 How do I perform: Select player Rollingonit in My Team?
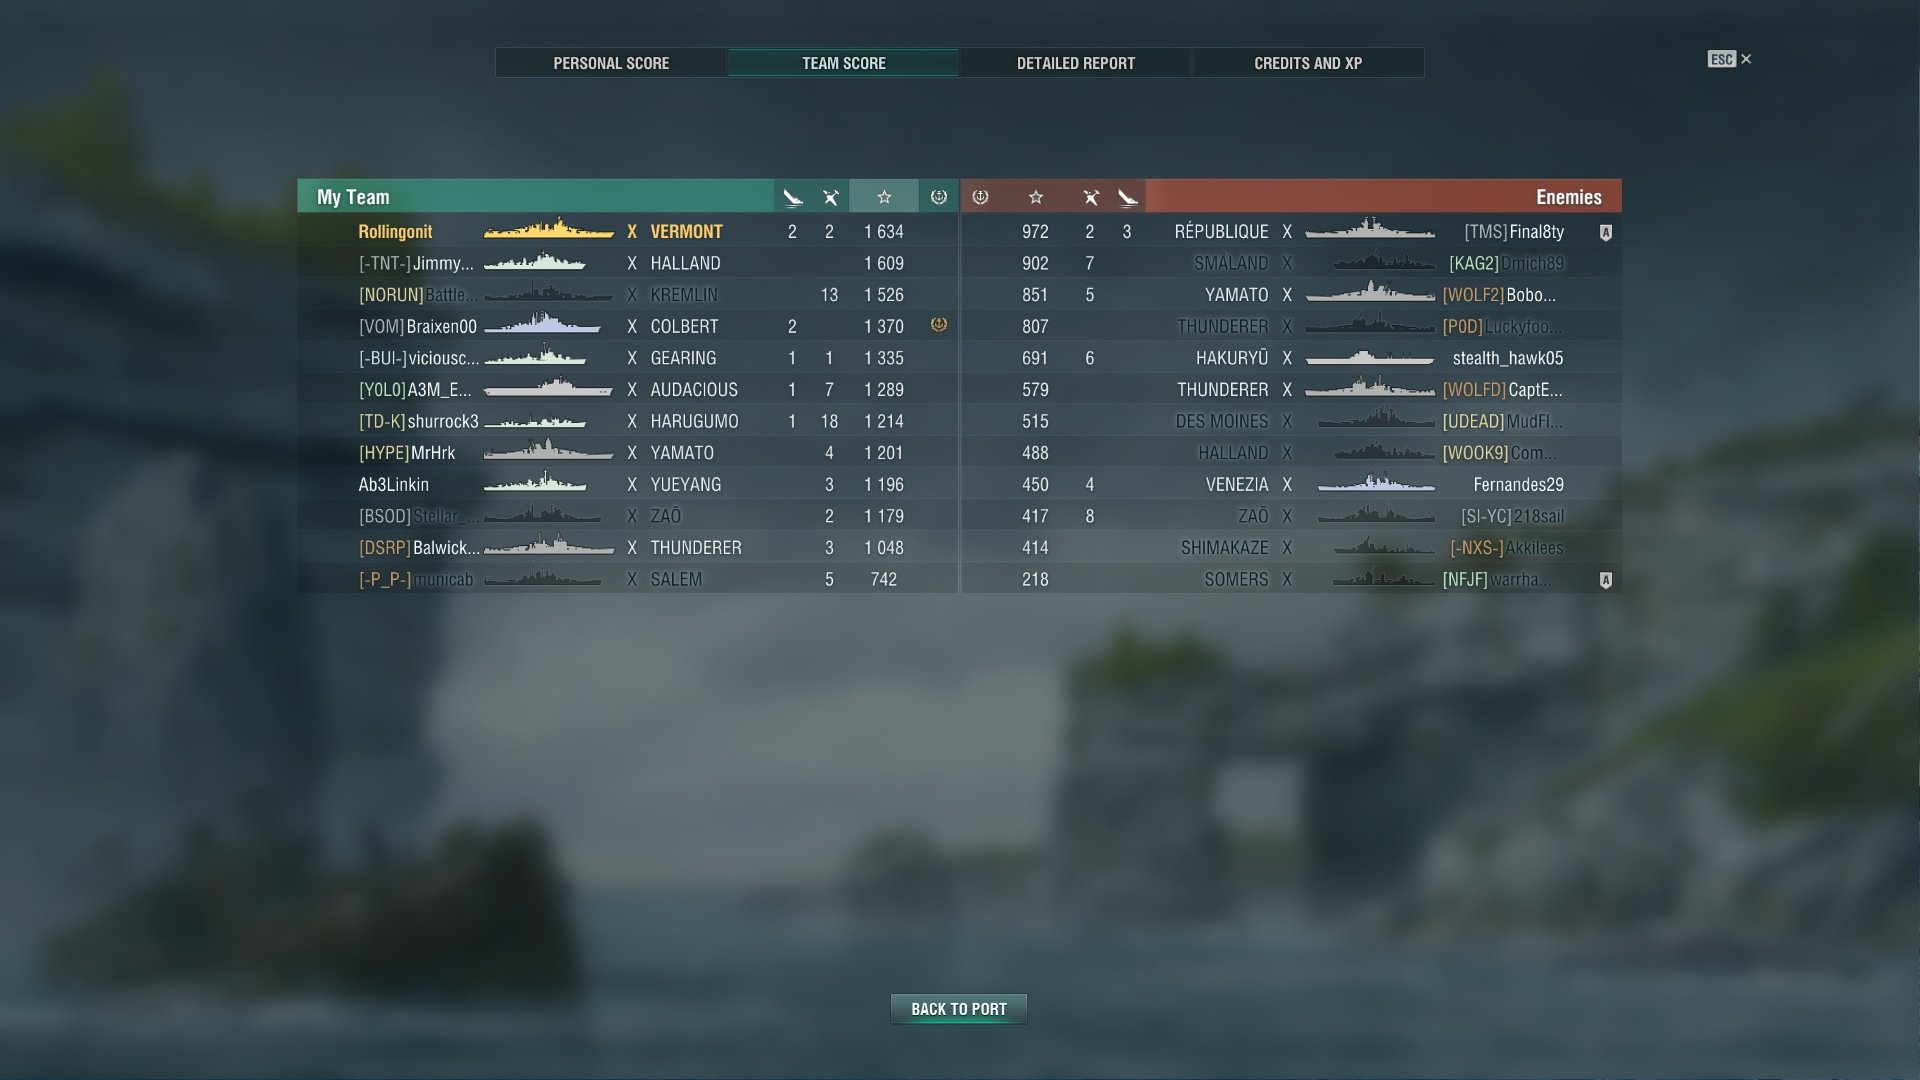pyautogui.click(x=395, y=231)
